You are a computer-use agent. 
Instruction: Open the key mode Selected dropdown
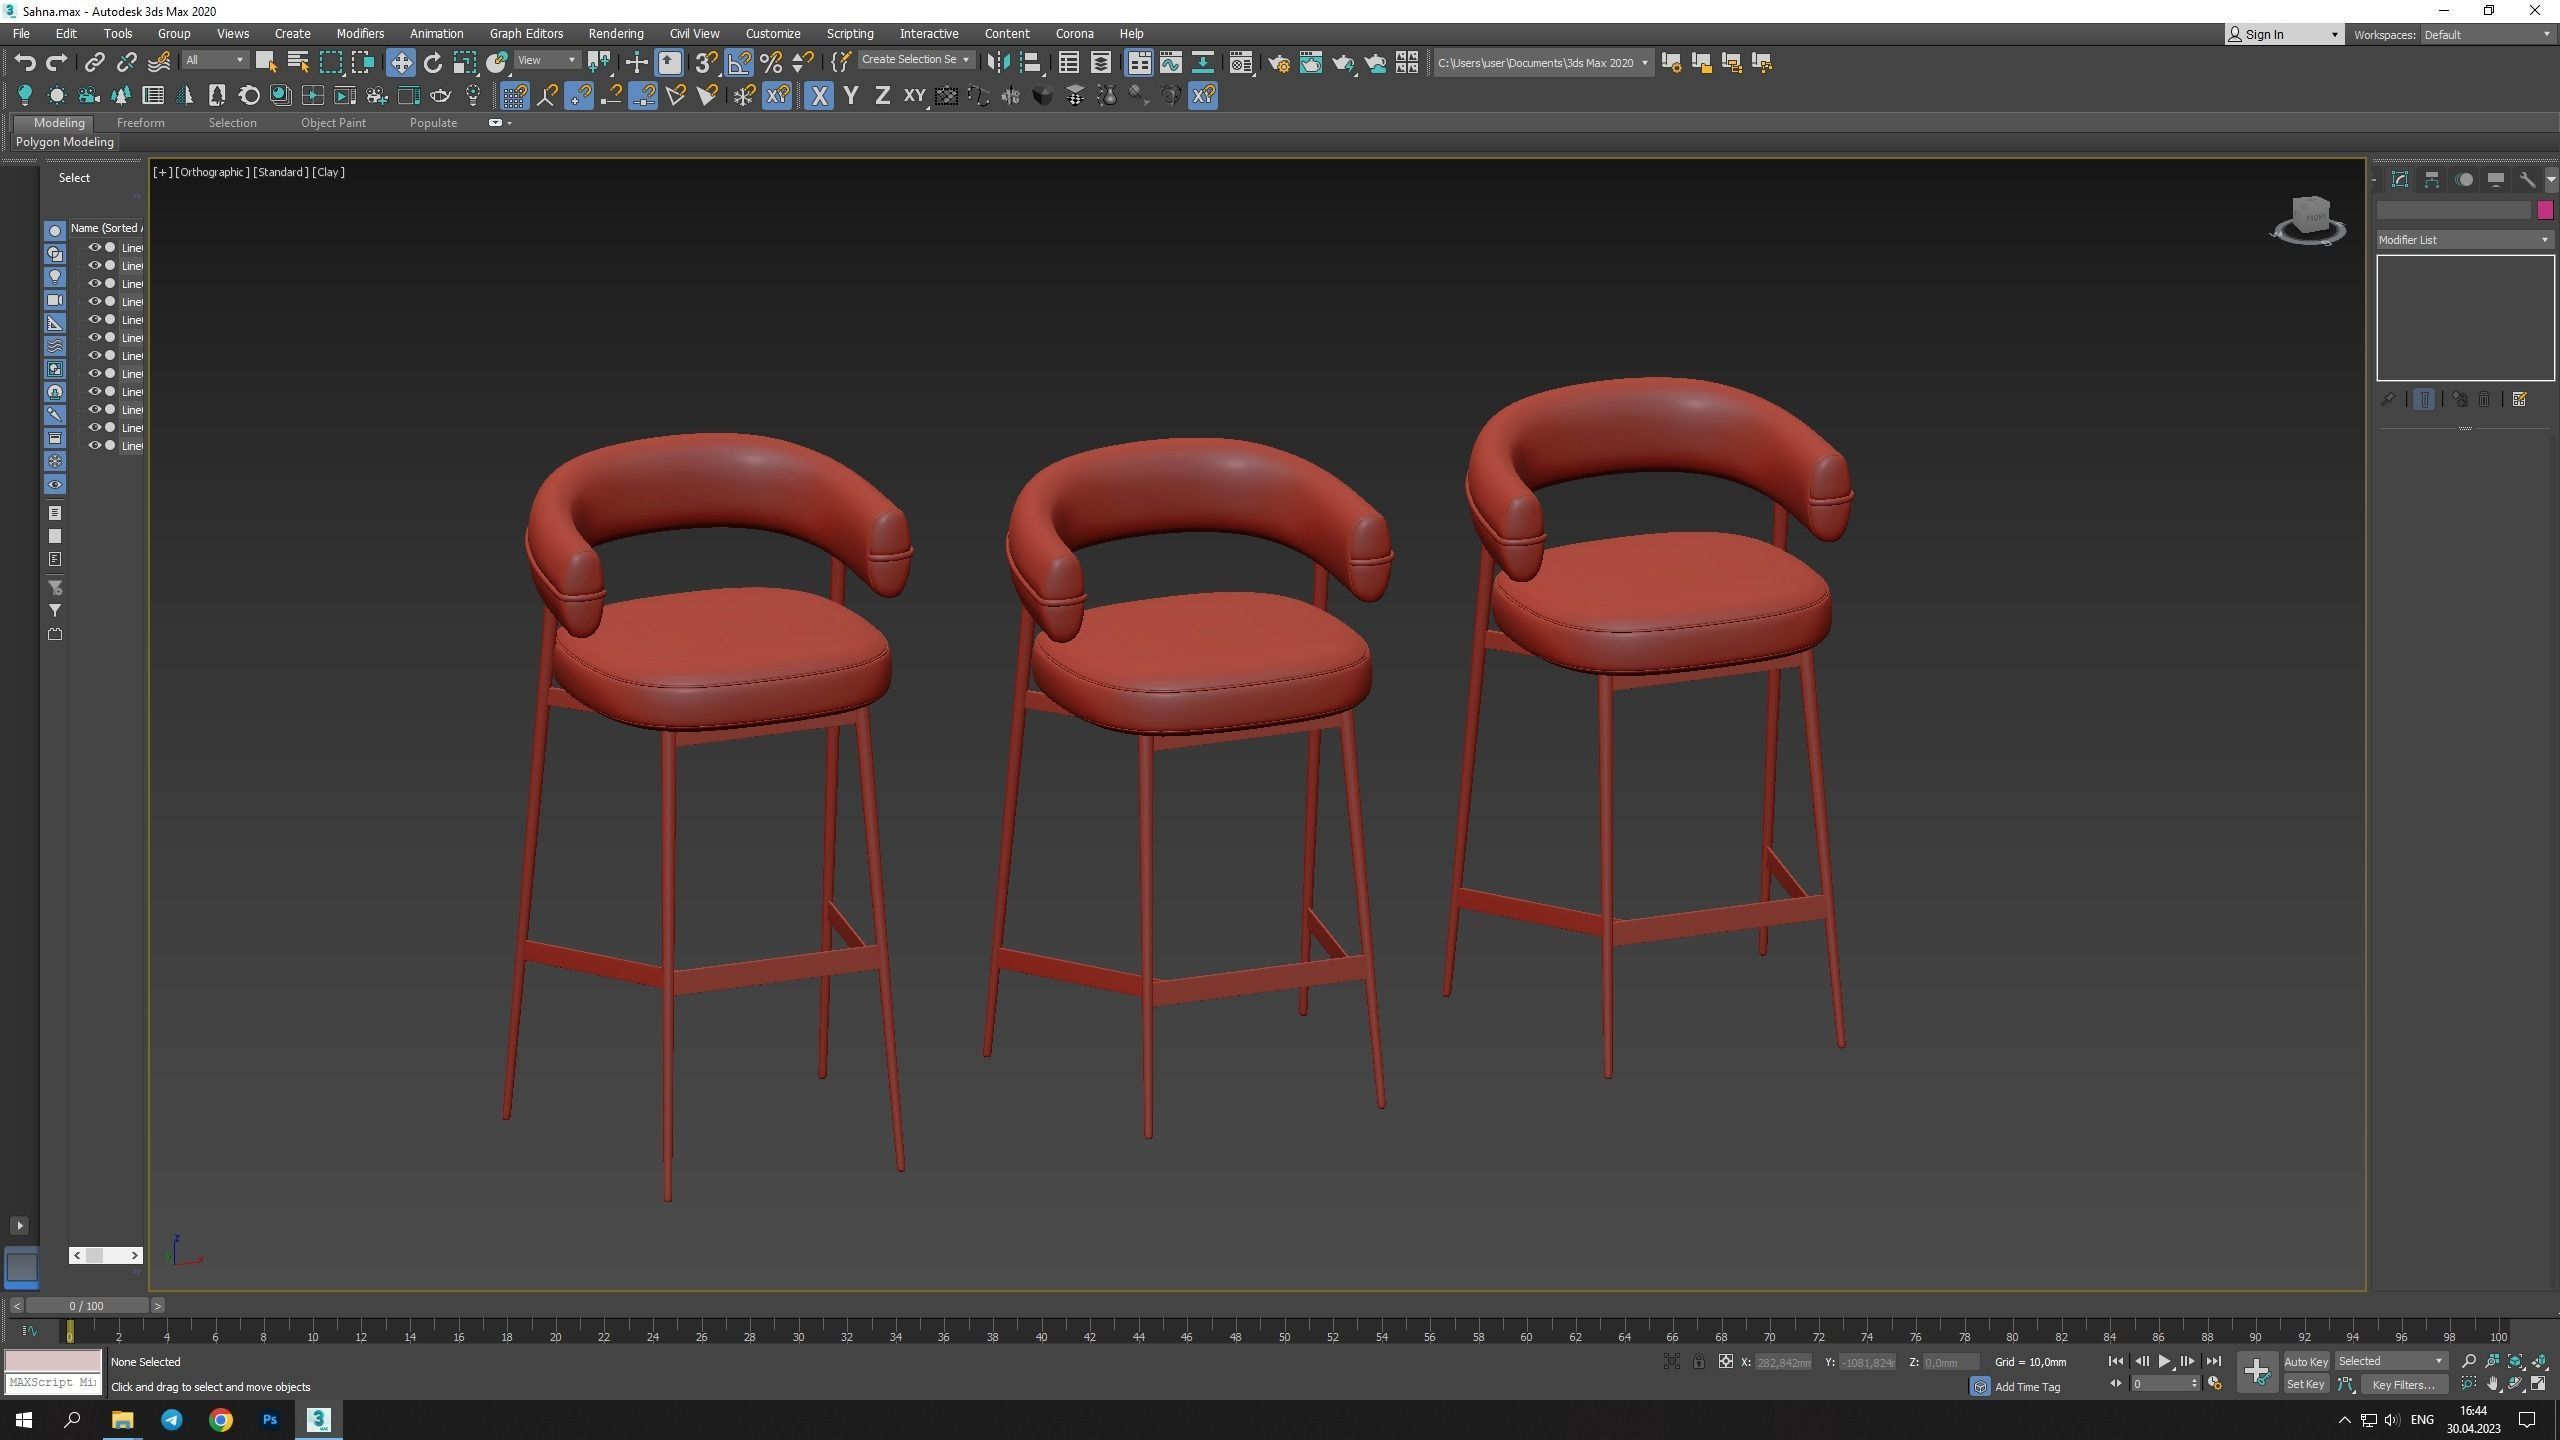pos(2391,1362)
